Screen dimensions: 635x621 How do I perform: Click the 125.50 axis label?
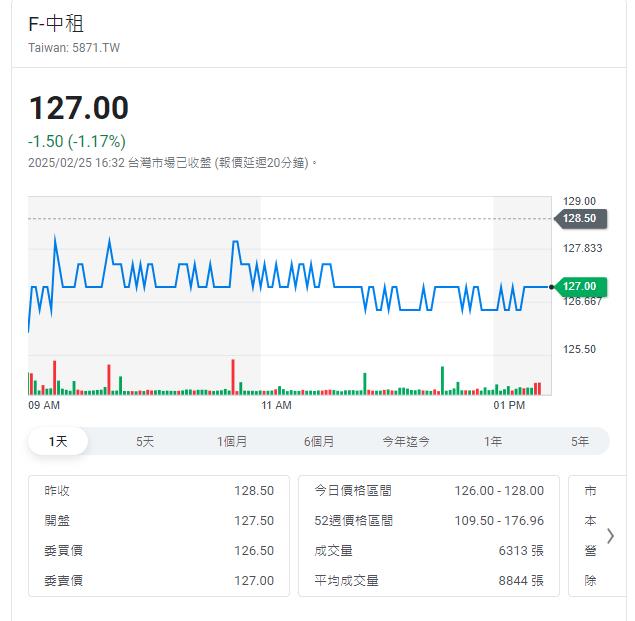(579, 349)
